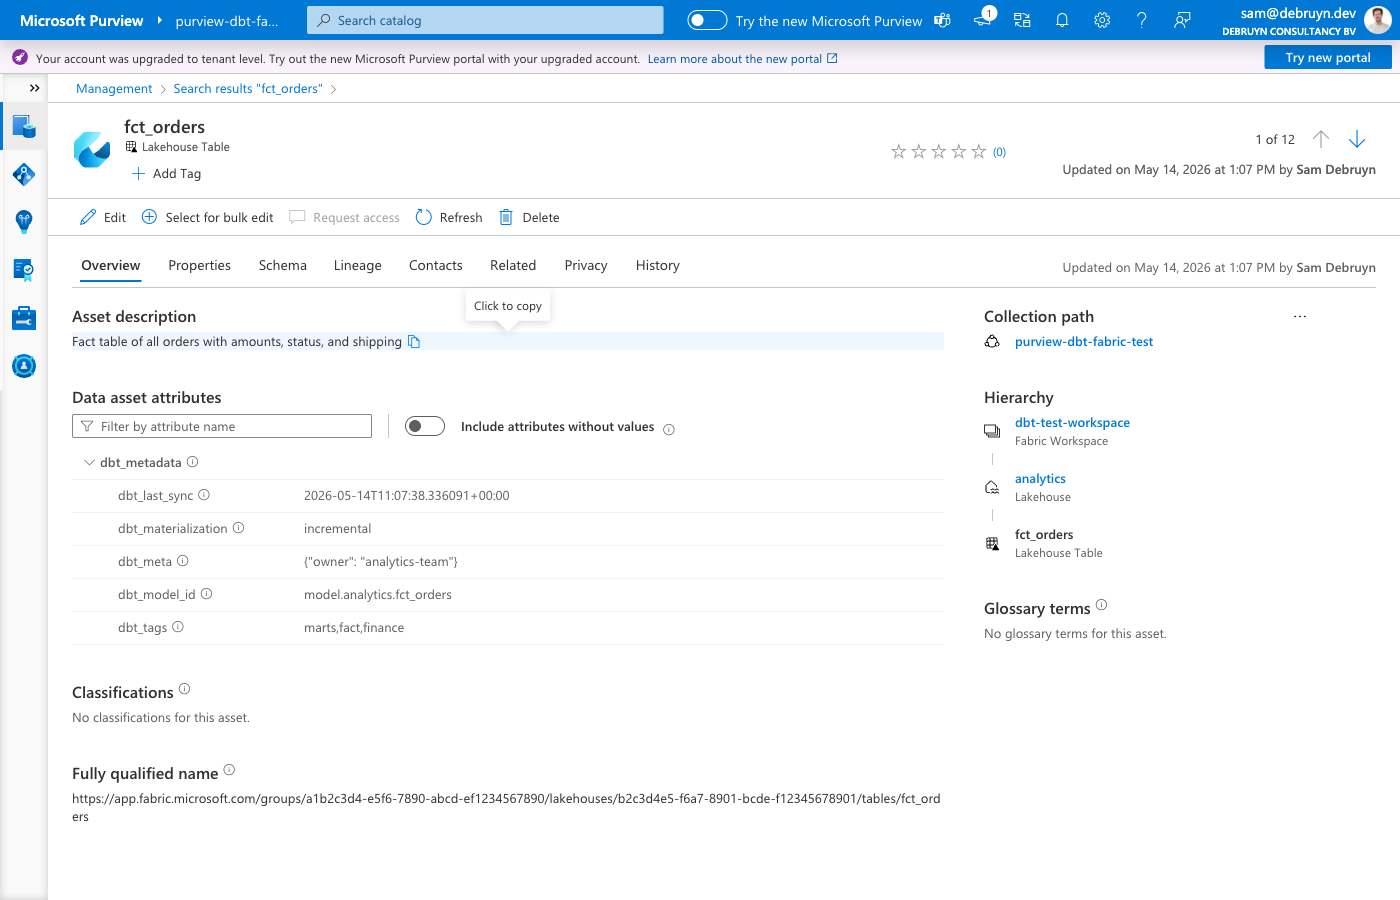The width and height of the screenshot is (1400, 900).
Task: Select the Overview tab
Action: point(111,265)
